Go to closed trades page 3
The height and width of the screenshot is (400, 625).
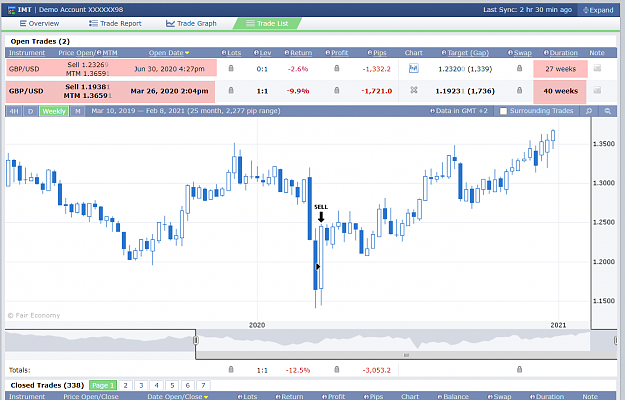[141, 385]
